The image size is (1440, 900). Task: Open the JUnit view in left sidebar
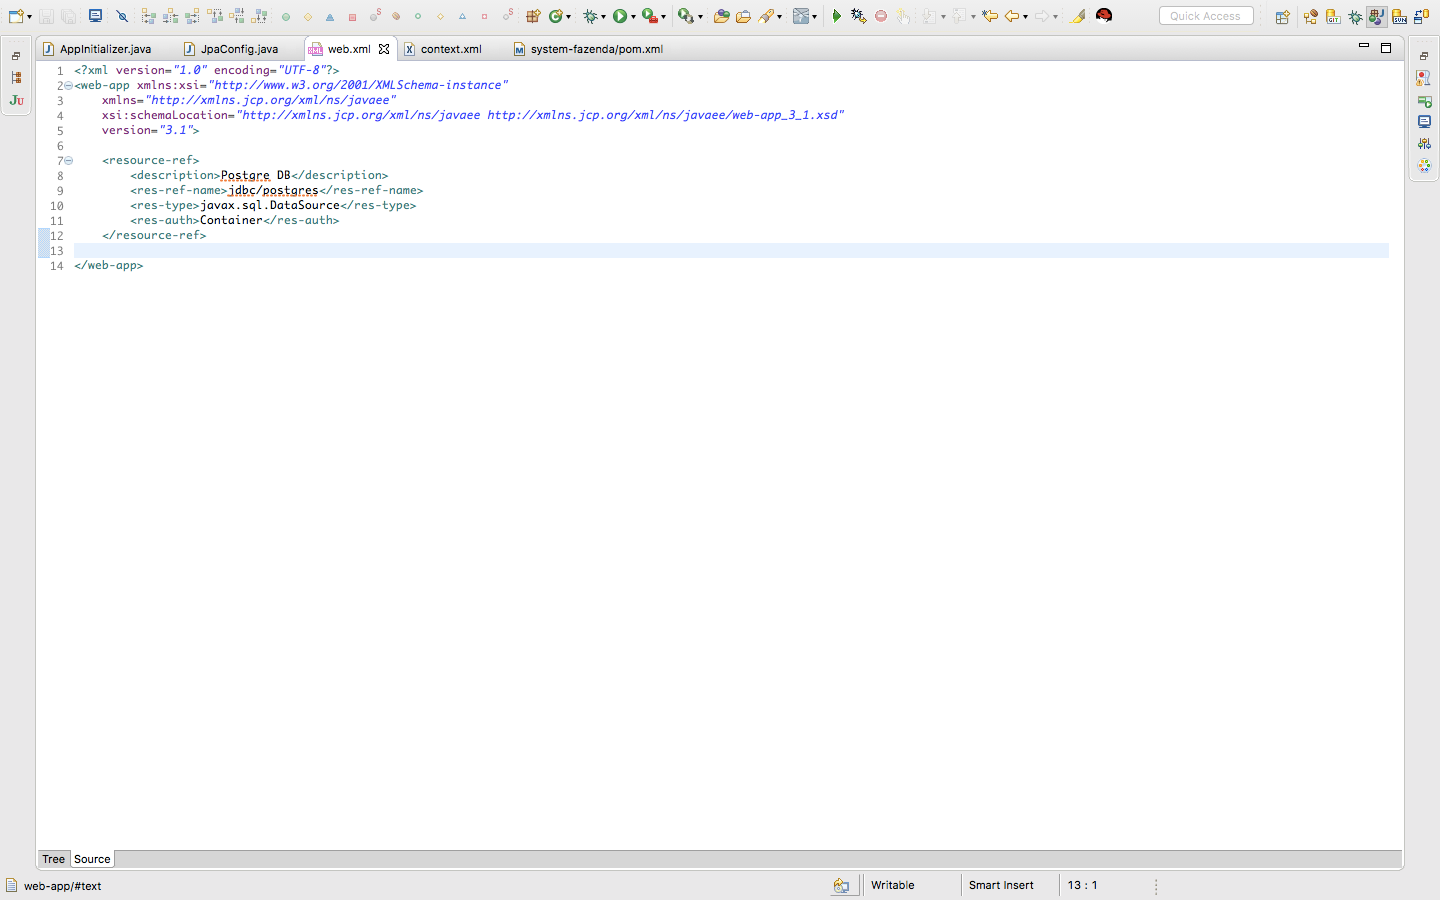point(16,100)
